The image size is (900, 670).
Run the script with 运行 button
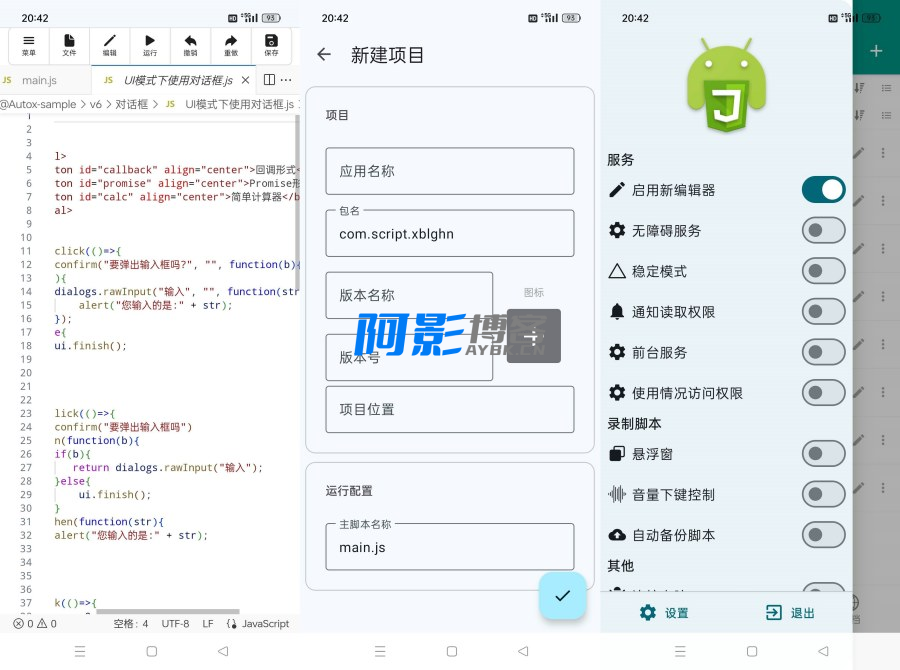click(150, 45)
